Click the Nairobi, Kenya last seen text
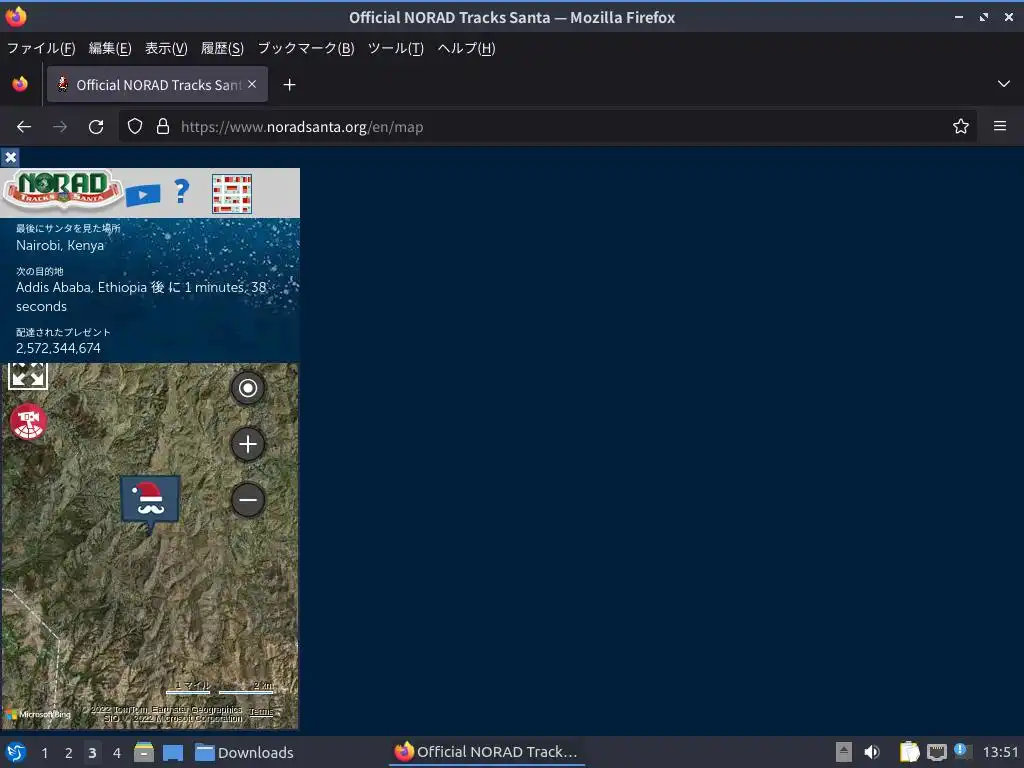Screen dimensions: 1024x768 60,246
